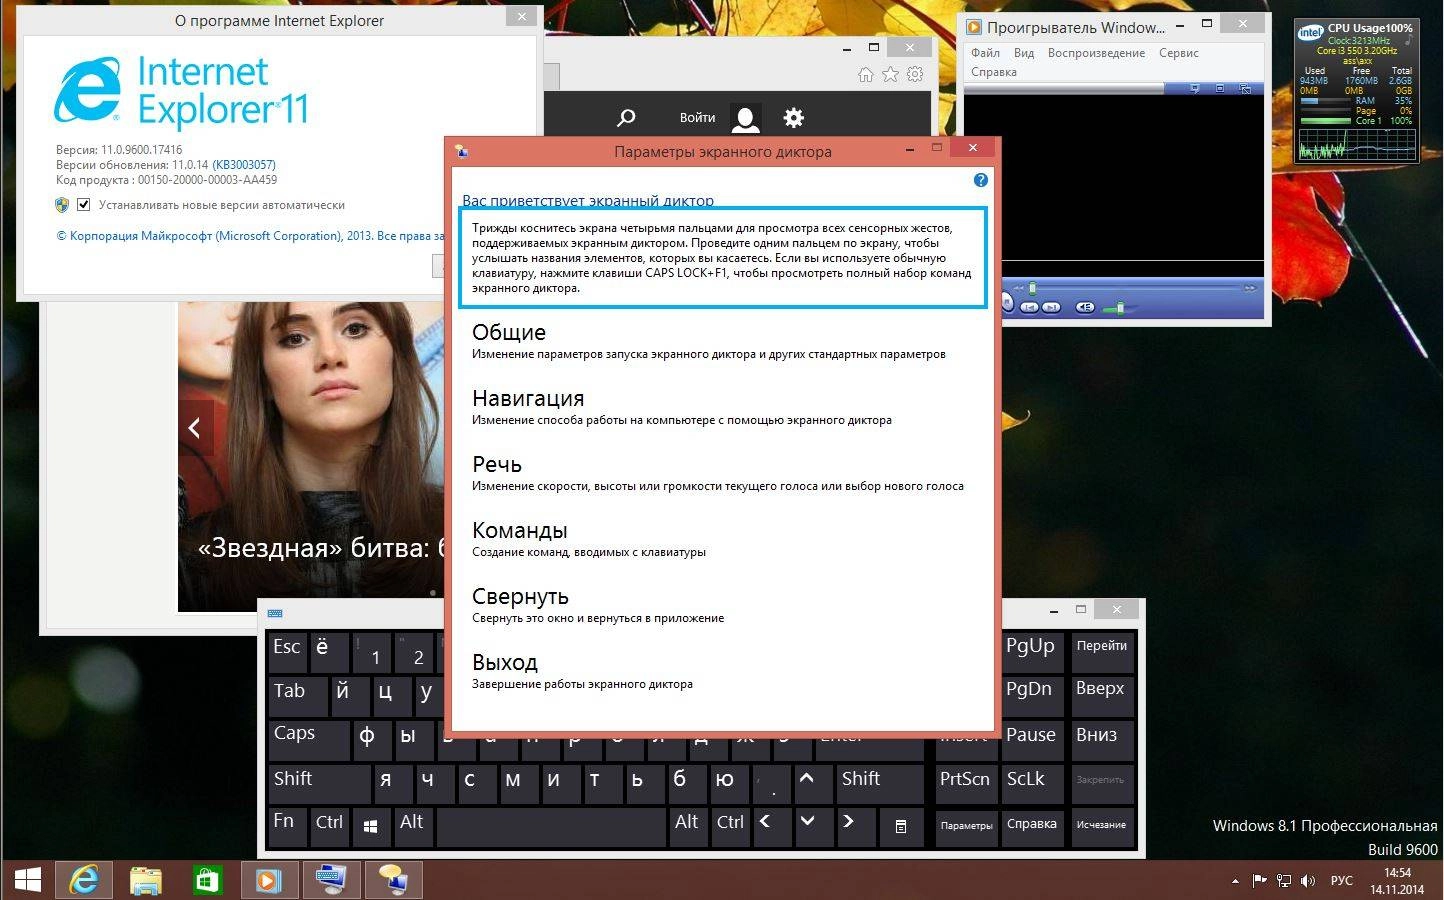Toggle the right Shift key on the on-screen keyboard
This screenshot has width=1444, height=900.
click(881, 784)
